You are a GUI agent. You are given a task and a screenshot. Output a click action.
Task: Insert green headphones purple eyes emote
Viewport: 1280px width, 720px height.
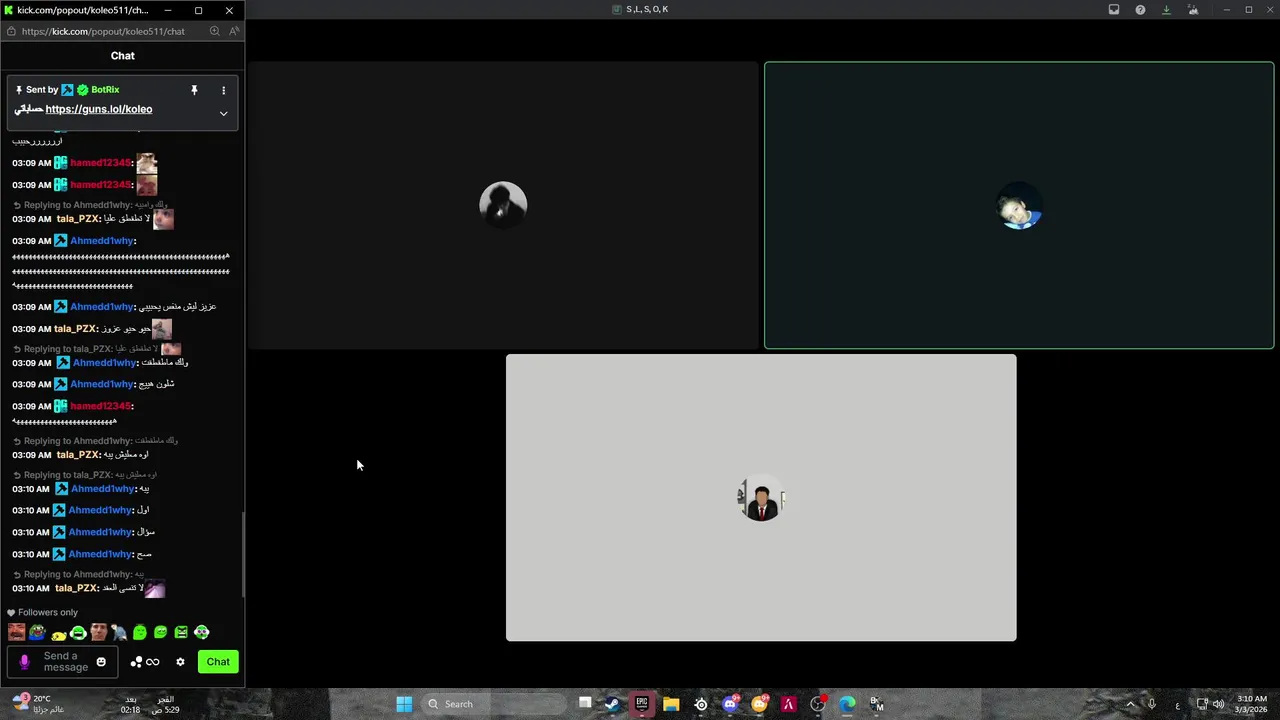click(202, 632)
